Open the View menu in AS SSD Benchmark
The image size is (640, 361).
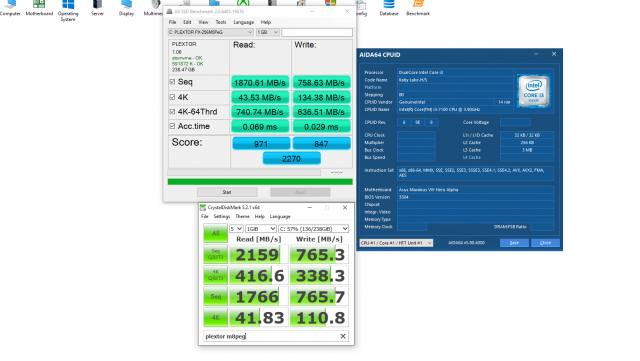[203, 22]
